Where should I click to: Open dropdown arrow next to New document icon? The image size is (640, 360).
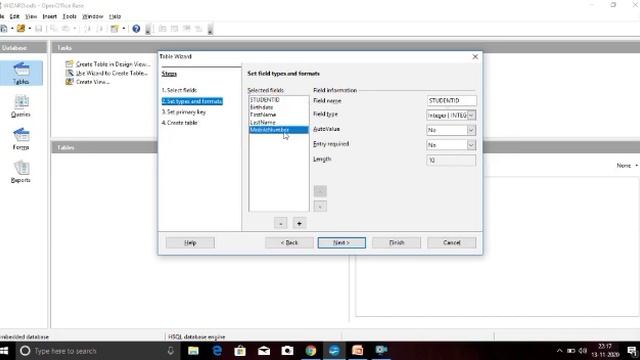12,29
